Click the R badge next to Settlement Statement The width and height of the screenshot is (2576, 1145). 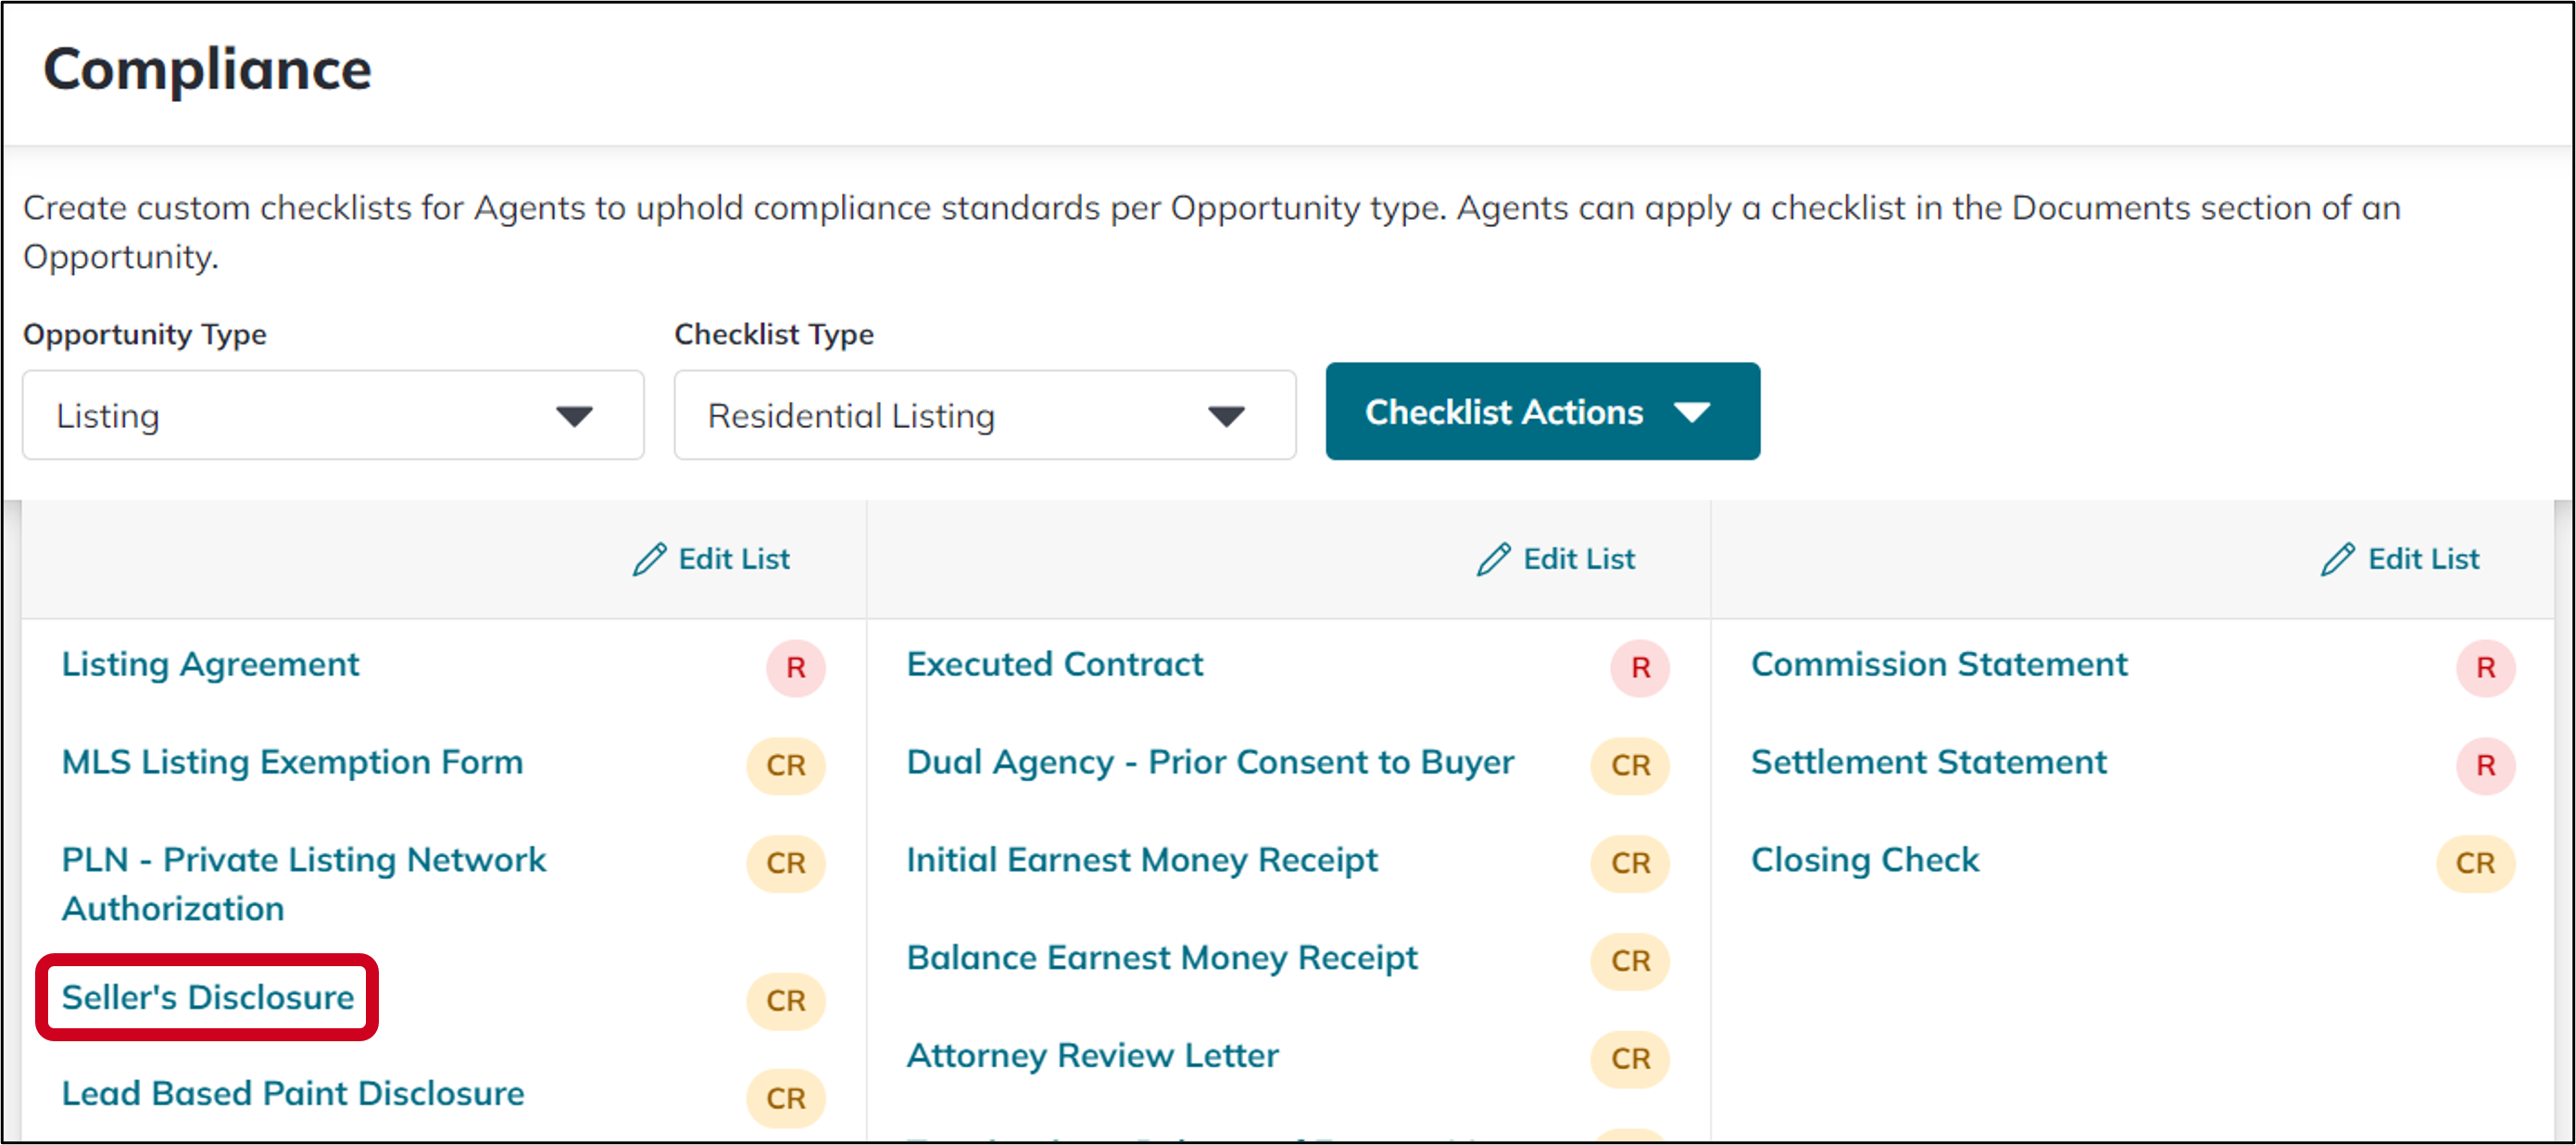click(2488, 765)
